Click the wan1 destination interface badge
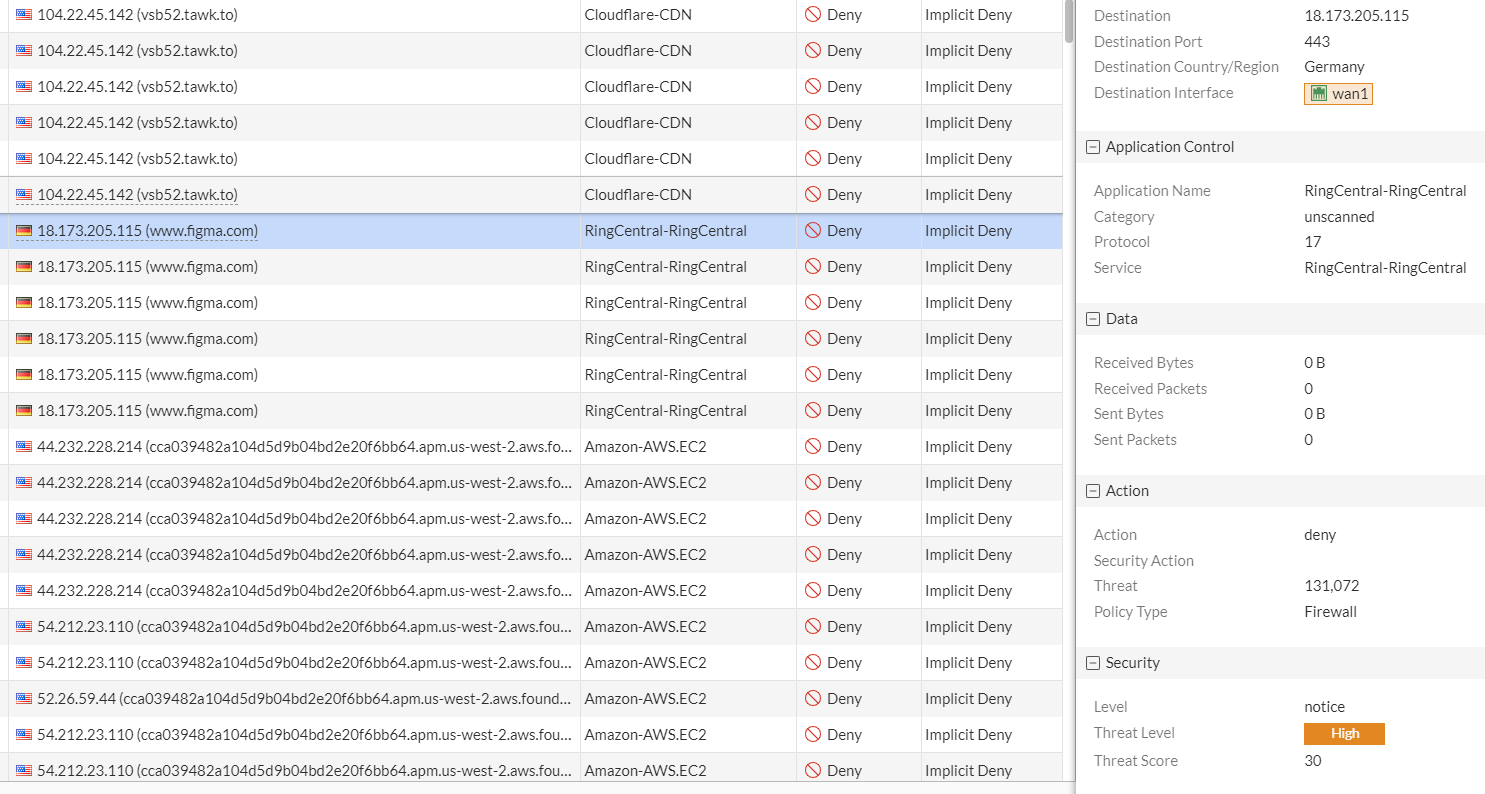The image size is (1485, 794). (x=1338, y=93)
